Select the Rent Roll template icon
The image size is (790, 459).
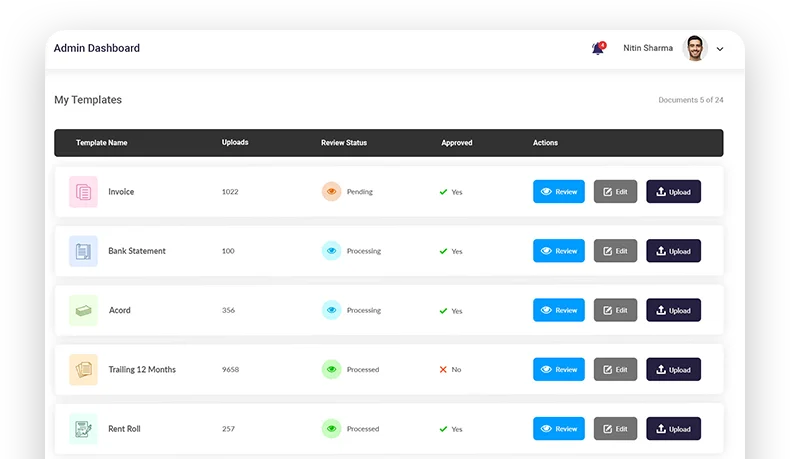[x=83, y=429]
